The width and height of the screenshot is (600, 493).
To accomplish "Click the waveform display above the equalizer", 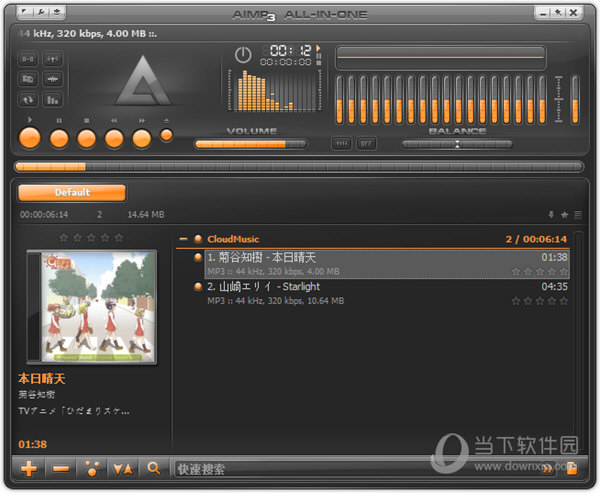I will coord(441,58).
